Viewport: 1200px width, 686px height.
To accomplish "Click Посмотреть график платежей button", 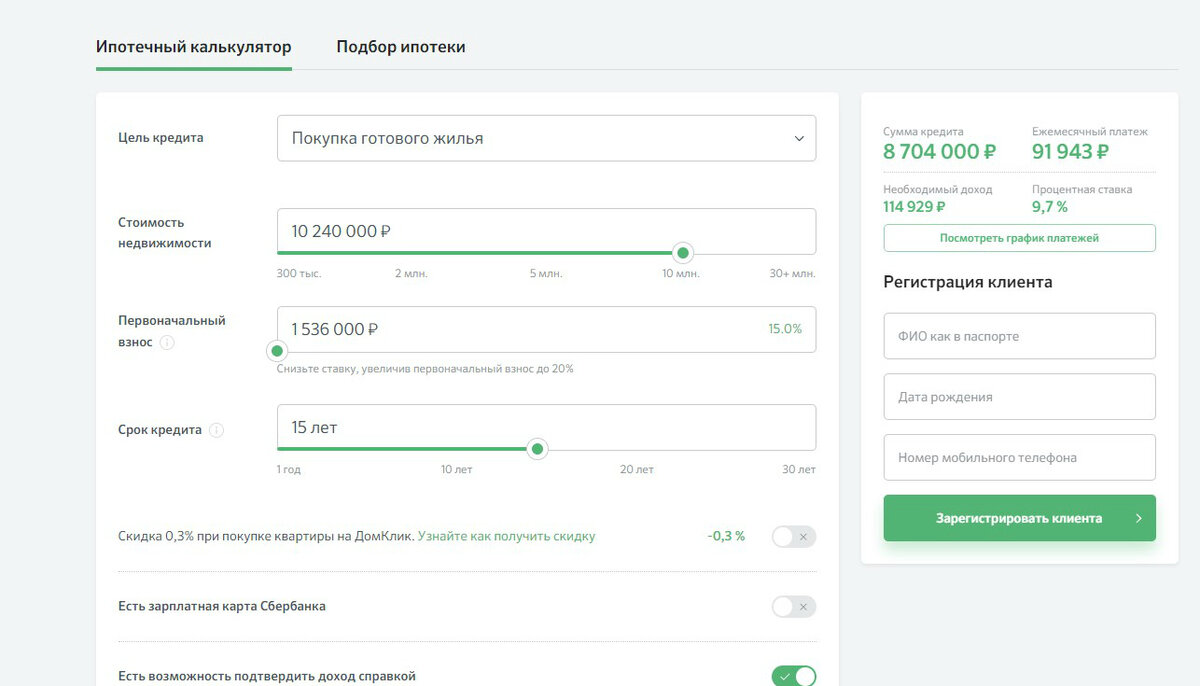I will pyautogui.click(x=1019, y=238).
